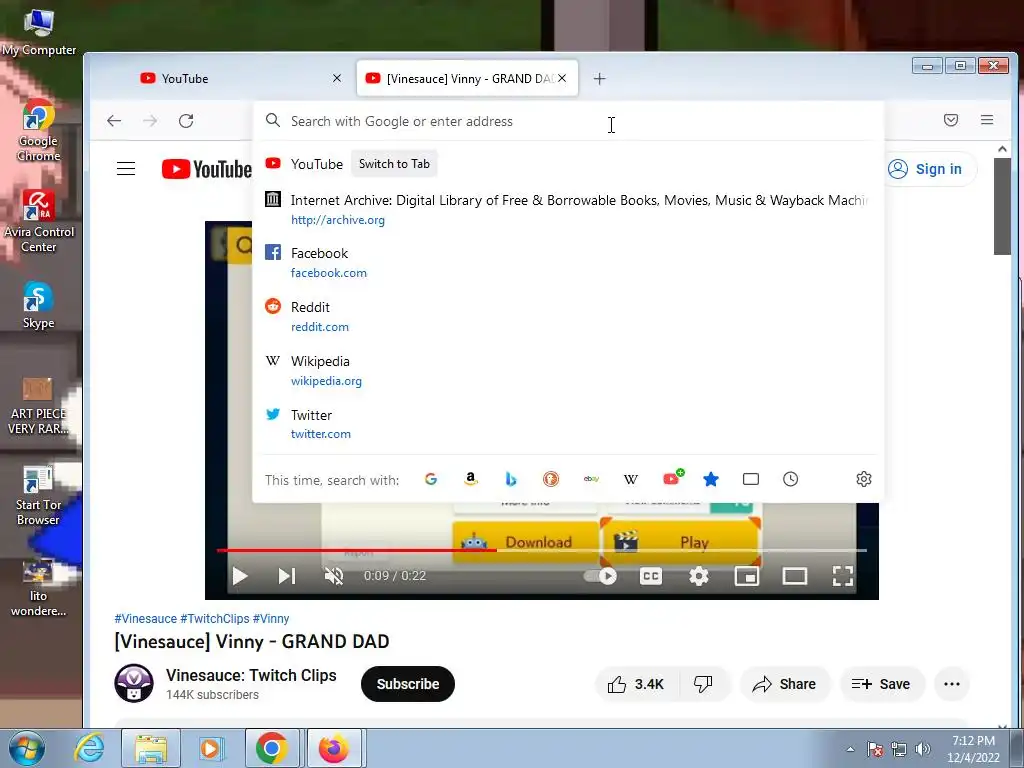1024x768 pixels.
Task: Open more actions three dots menu
Action: click(x=952, y=684)
